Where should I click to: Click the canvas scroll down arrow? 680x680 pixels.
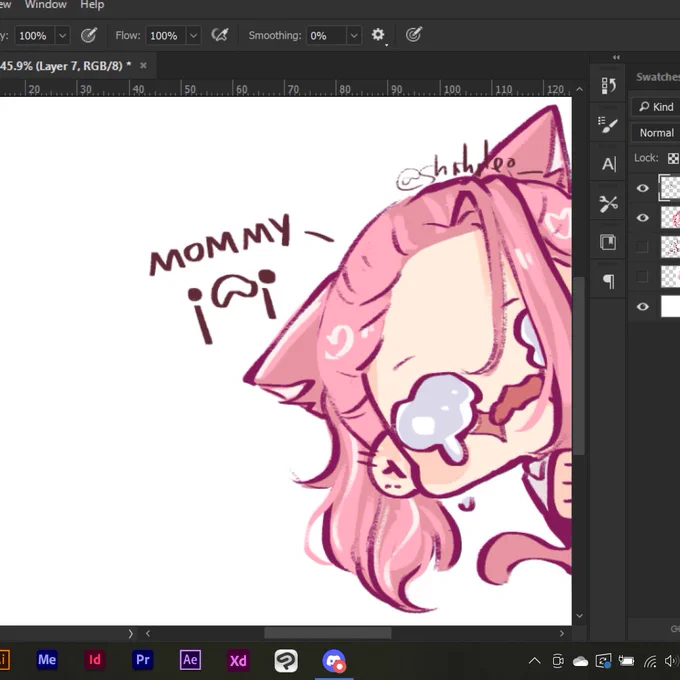point(579,616)
